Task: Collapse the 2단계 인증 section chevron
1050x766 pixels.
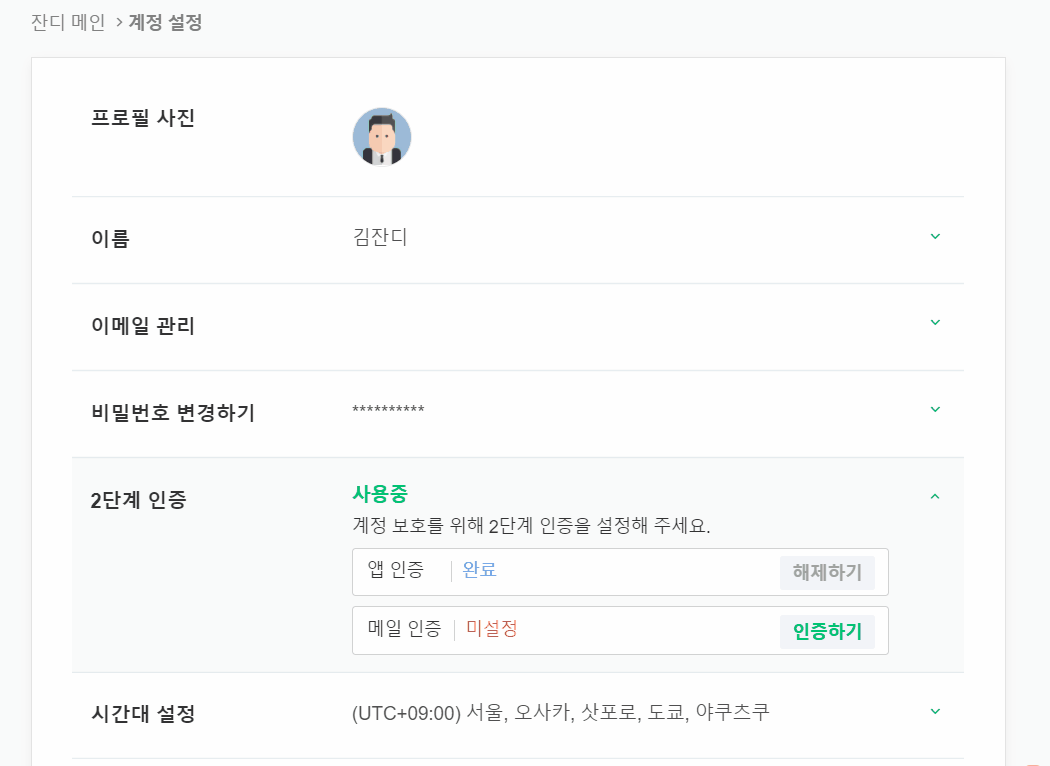Action: [x=935, y=496]
